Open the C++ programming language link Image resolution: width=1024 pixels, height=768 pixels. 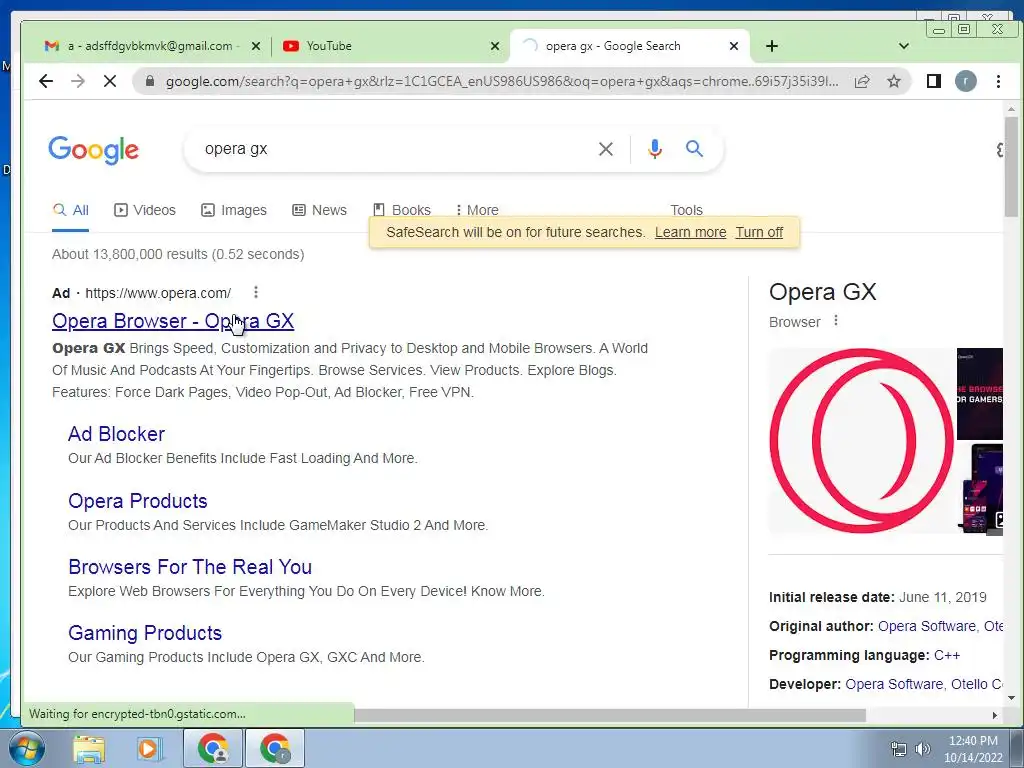click(947, 655)
